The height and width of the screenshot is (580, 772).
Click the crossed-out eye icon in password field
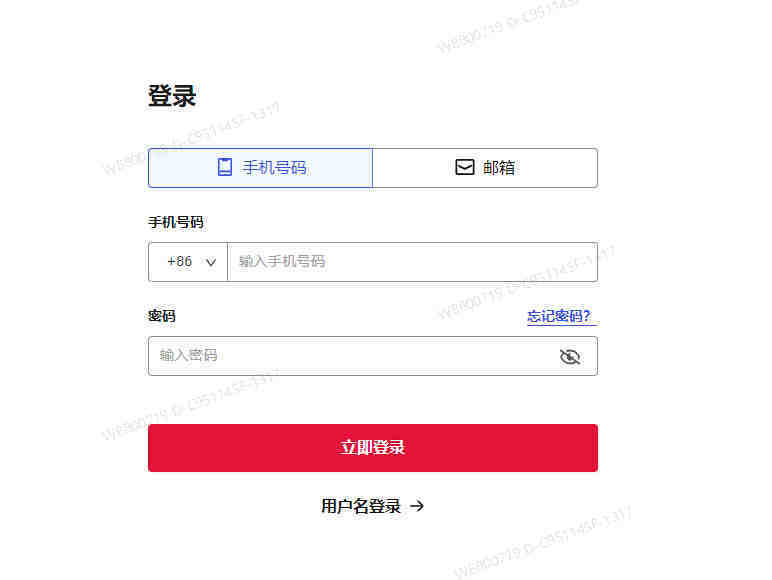coord(570,356)
